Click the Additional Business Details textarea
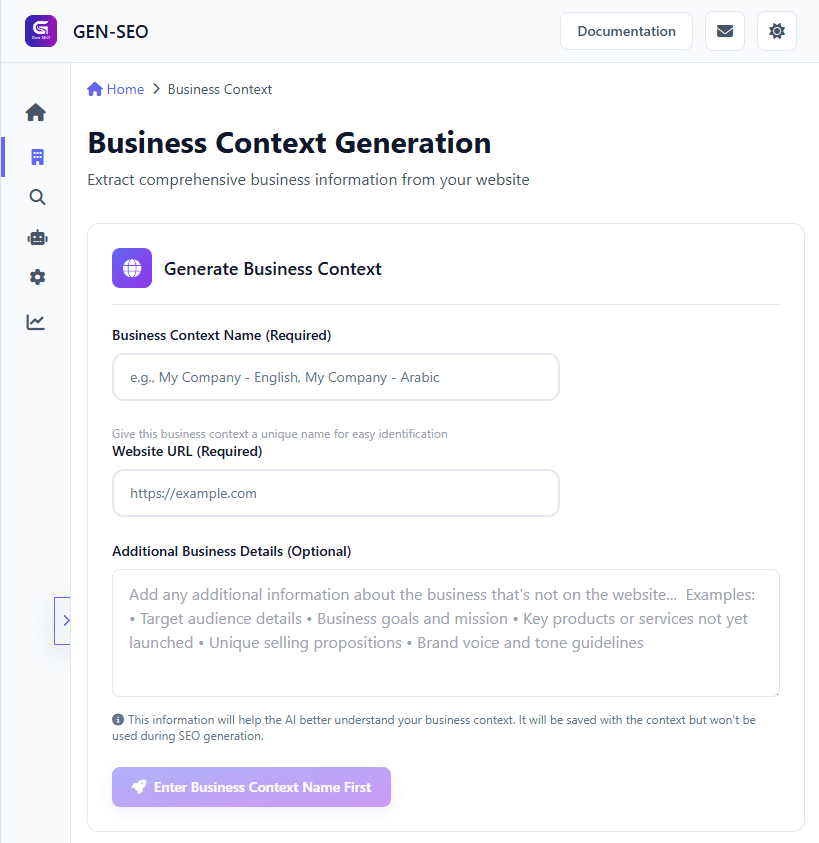 point(445,630)
